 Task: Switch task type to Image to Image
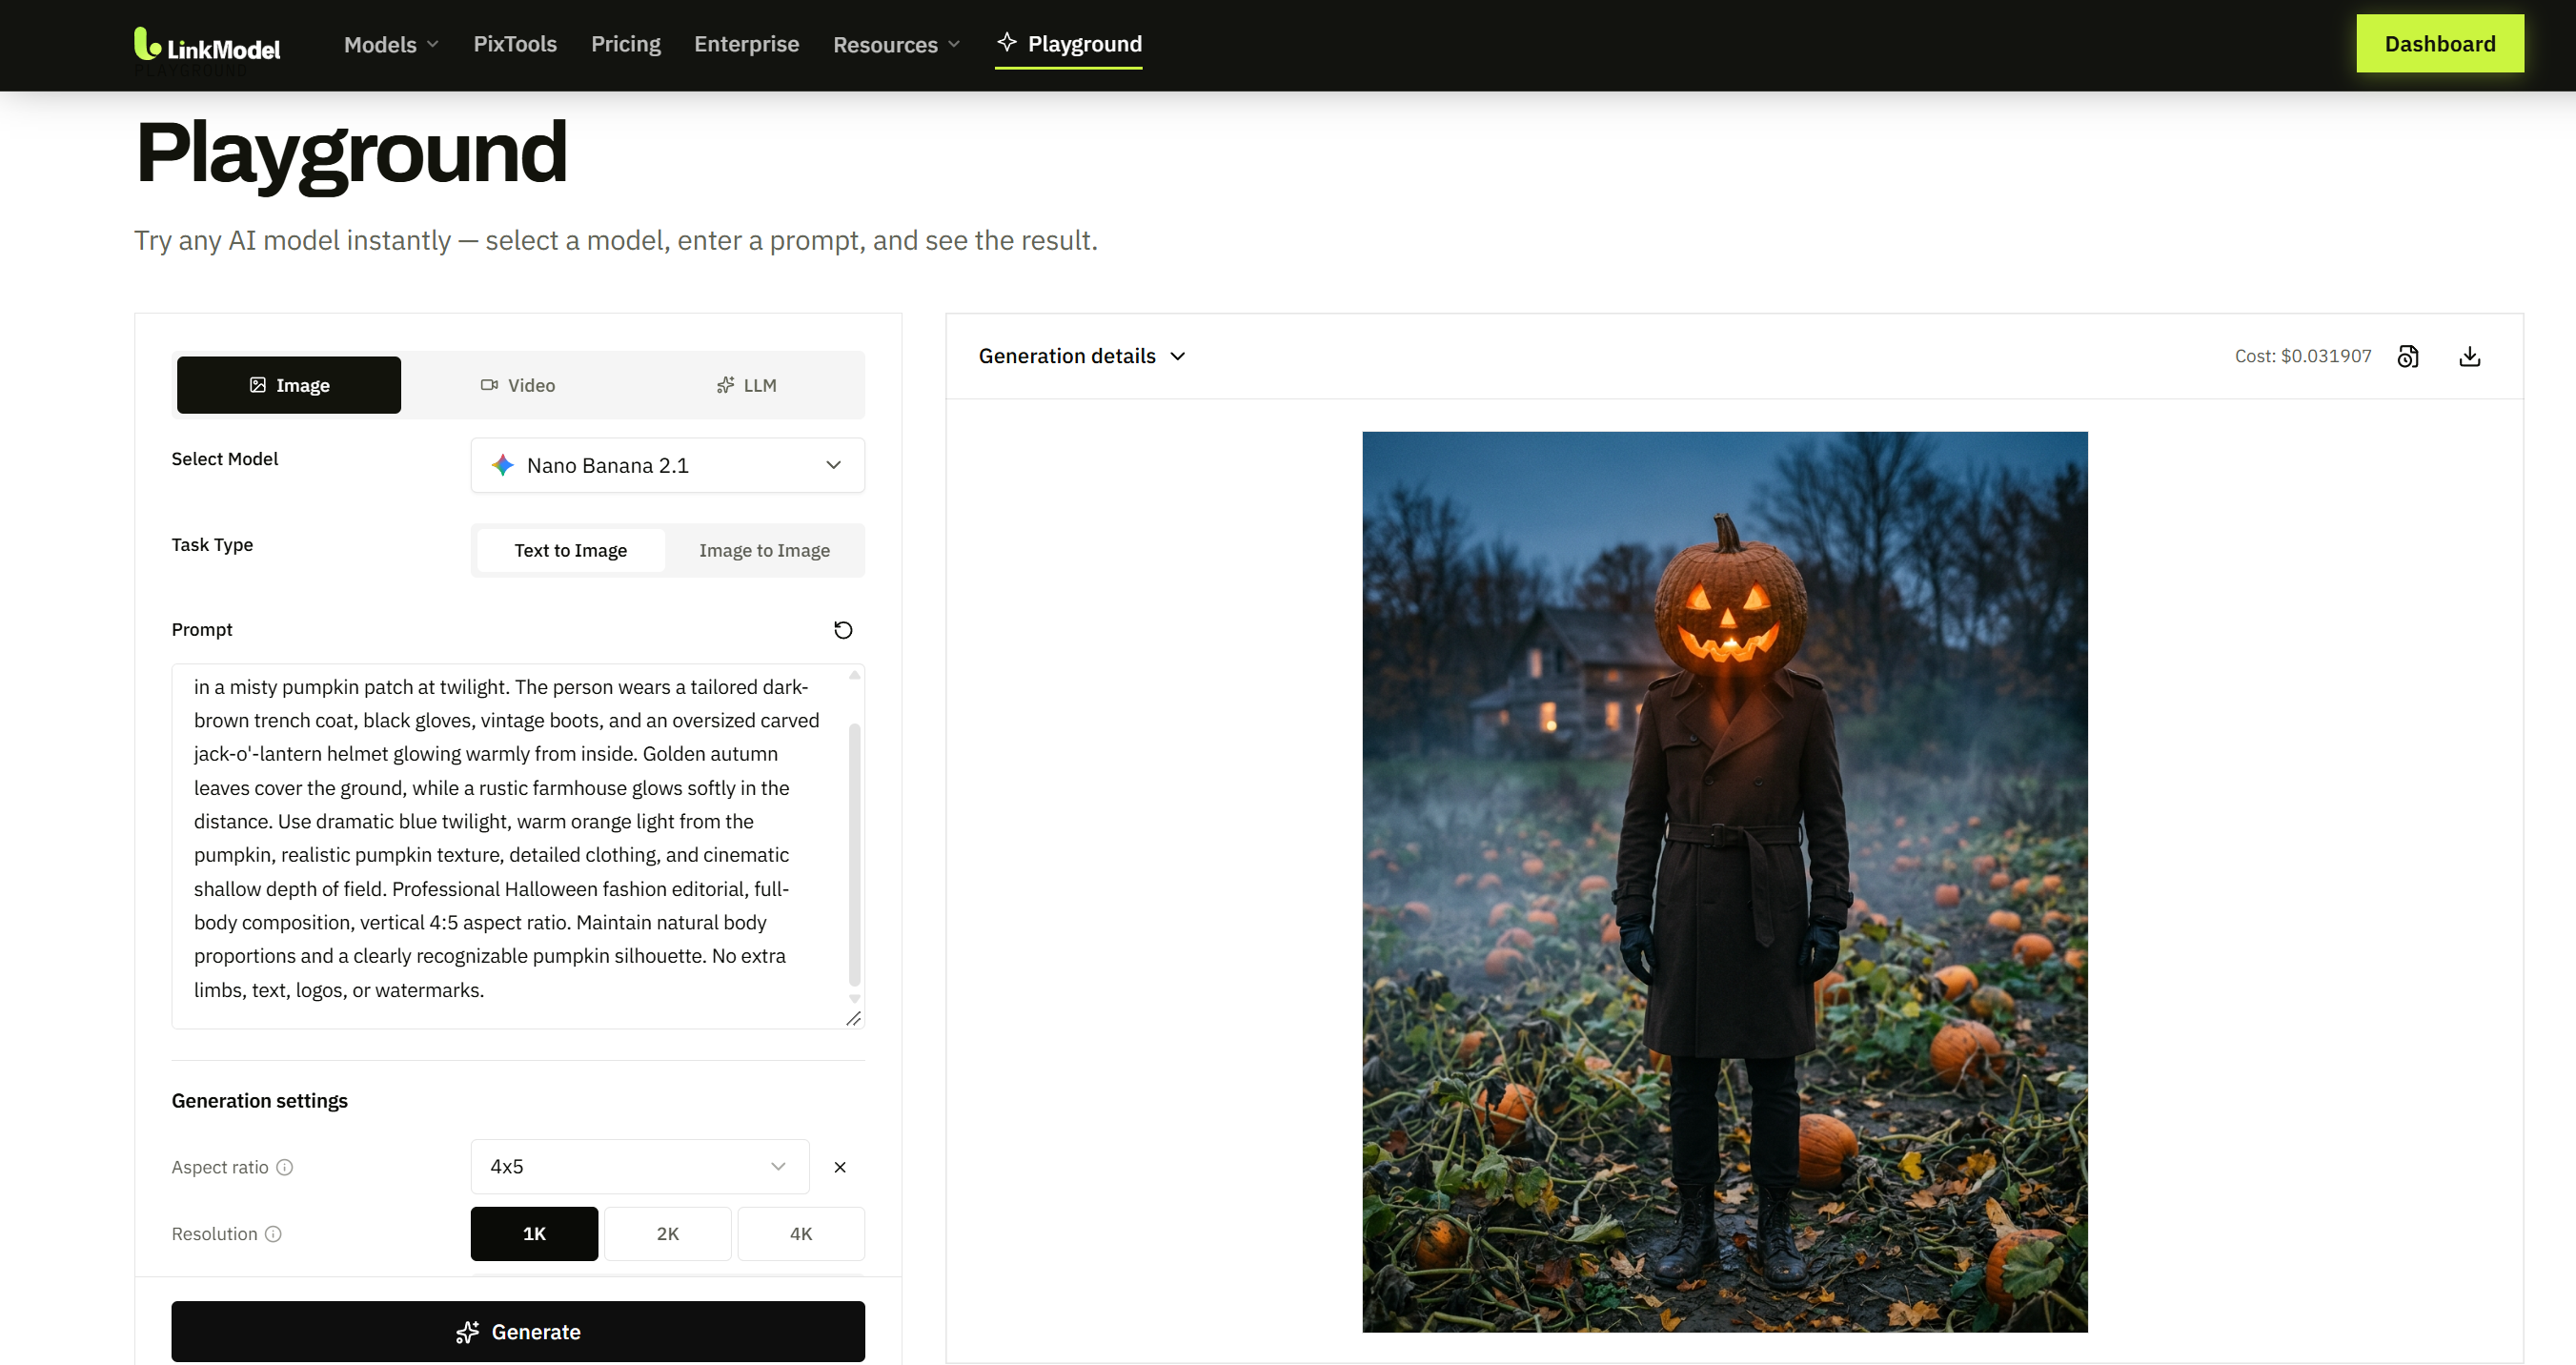pyautogui.click(x=764, y=551)
